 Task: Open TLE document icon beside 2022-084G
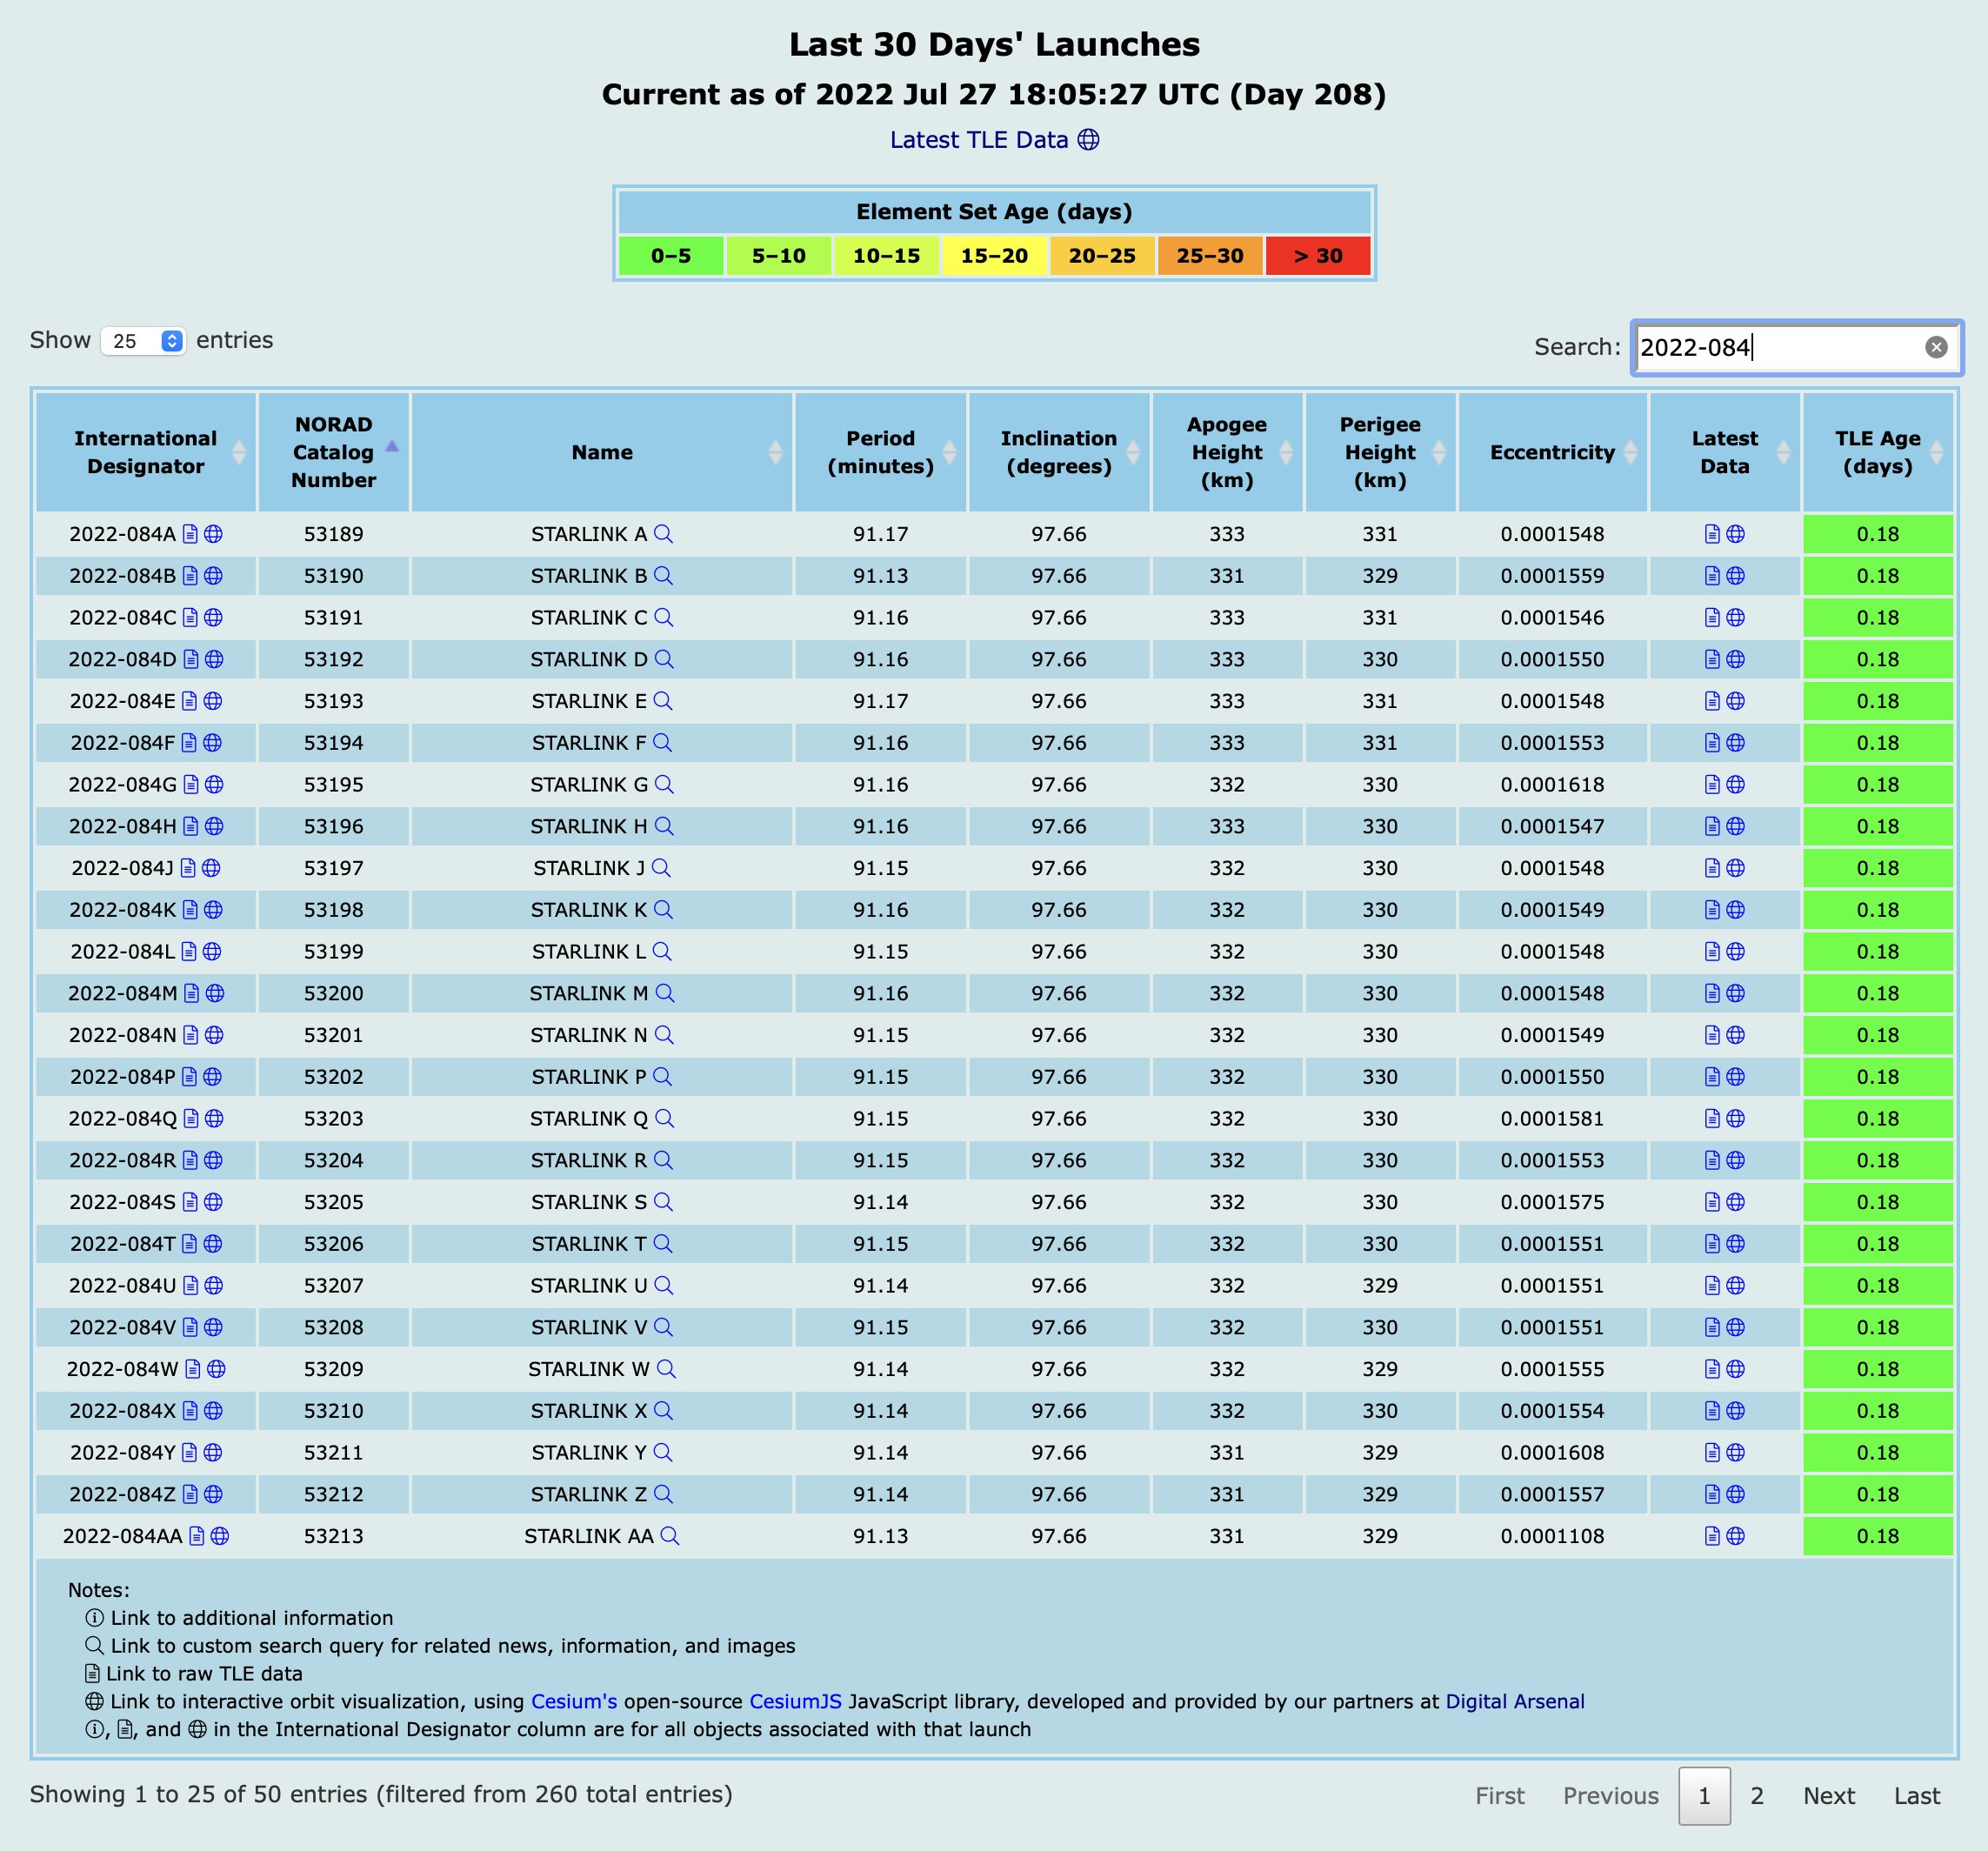coord(191,785)
